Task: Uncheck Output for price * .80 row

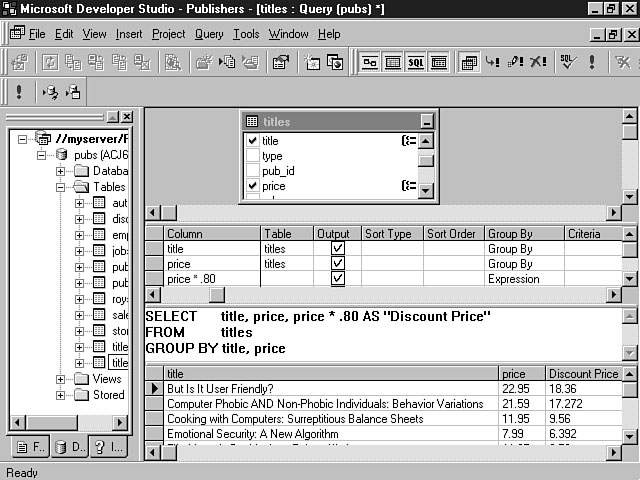Action: click(x=337, y=279)
